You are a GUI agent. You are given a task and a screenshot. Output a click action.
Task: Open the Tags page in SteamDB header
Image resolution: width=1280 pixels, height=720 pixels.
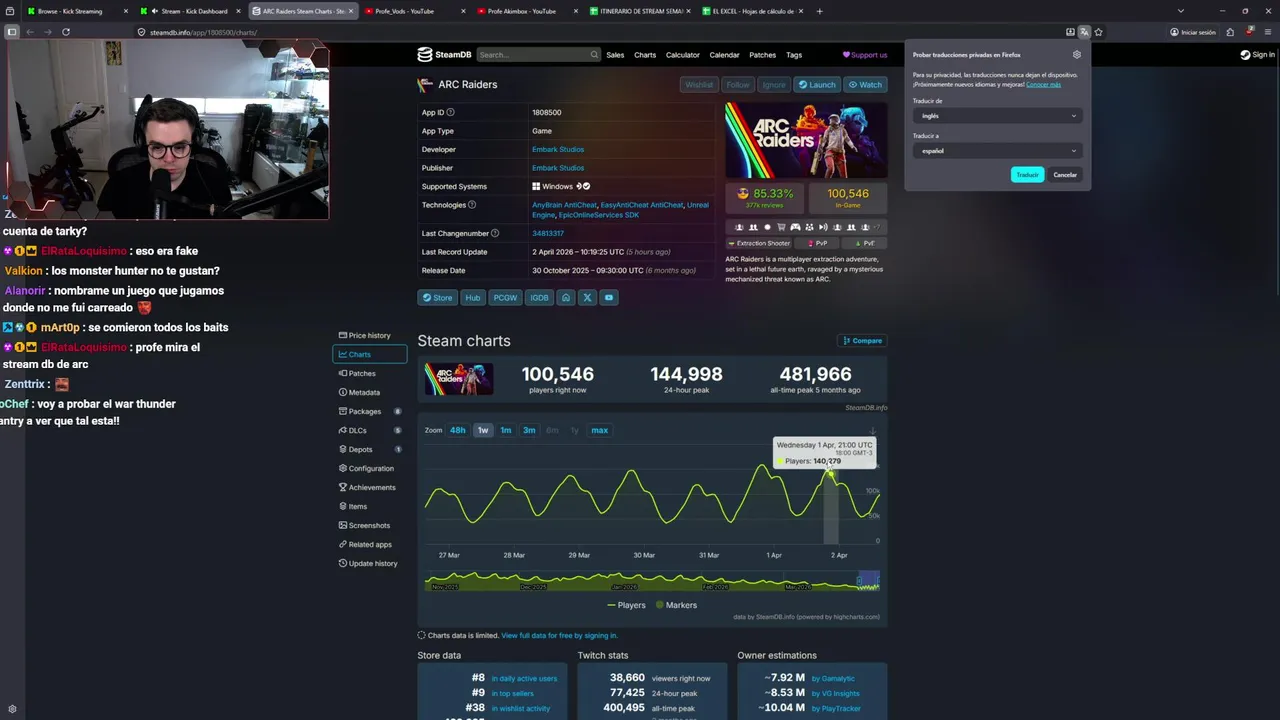(794, 55)
